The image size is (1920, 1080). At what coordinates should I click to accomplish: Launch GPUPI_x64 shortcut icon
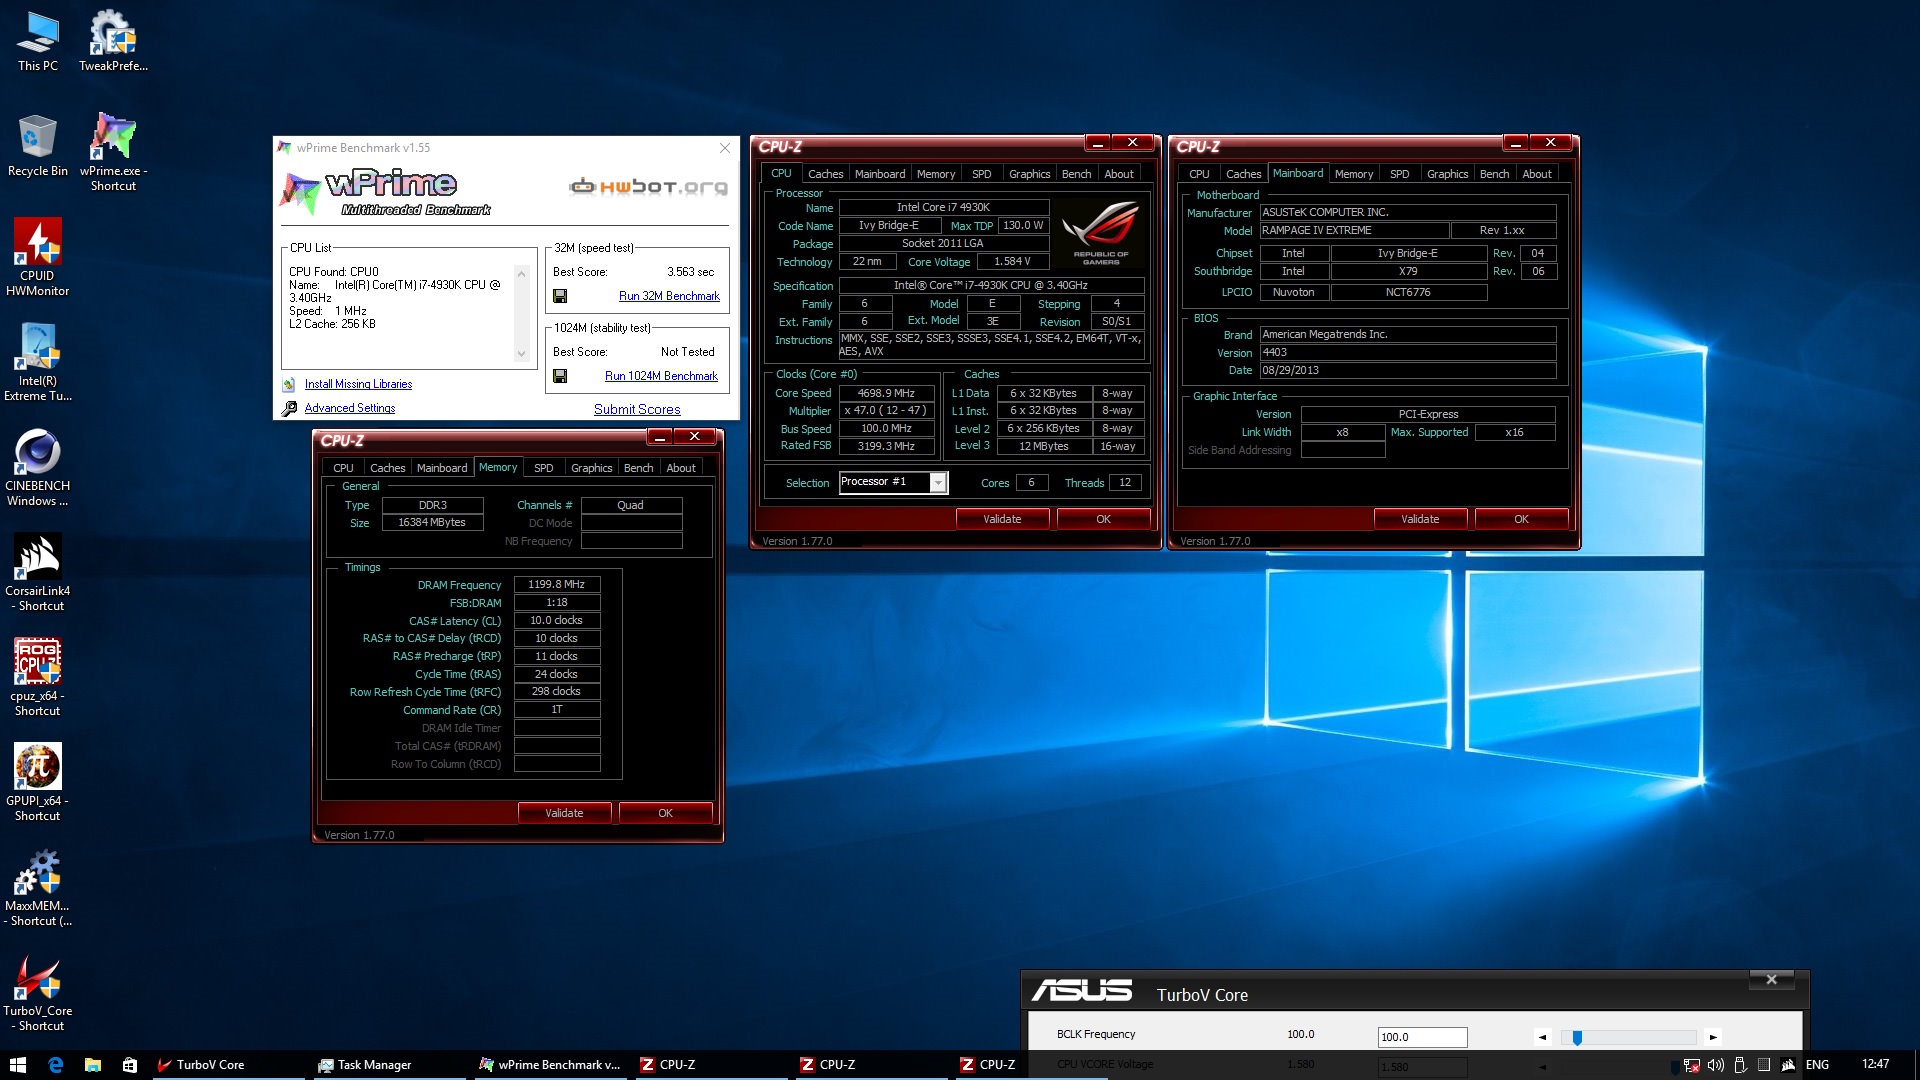click(38, 782)
